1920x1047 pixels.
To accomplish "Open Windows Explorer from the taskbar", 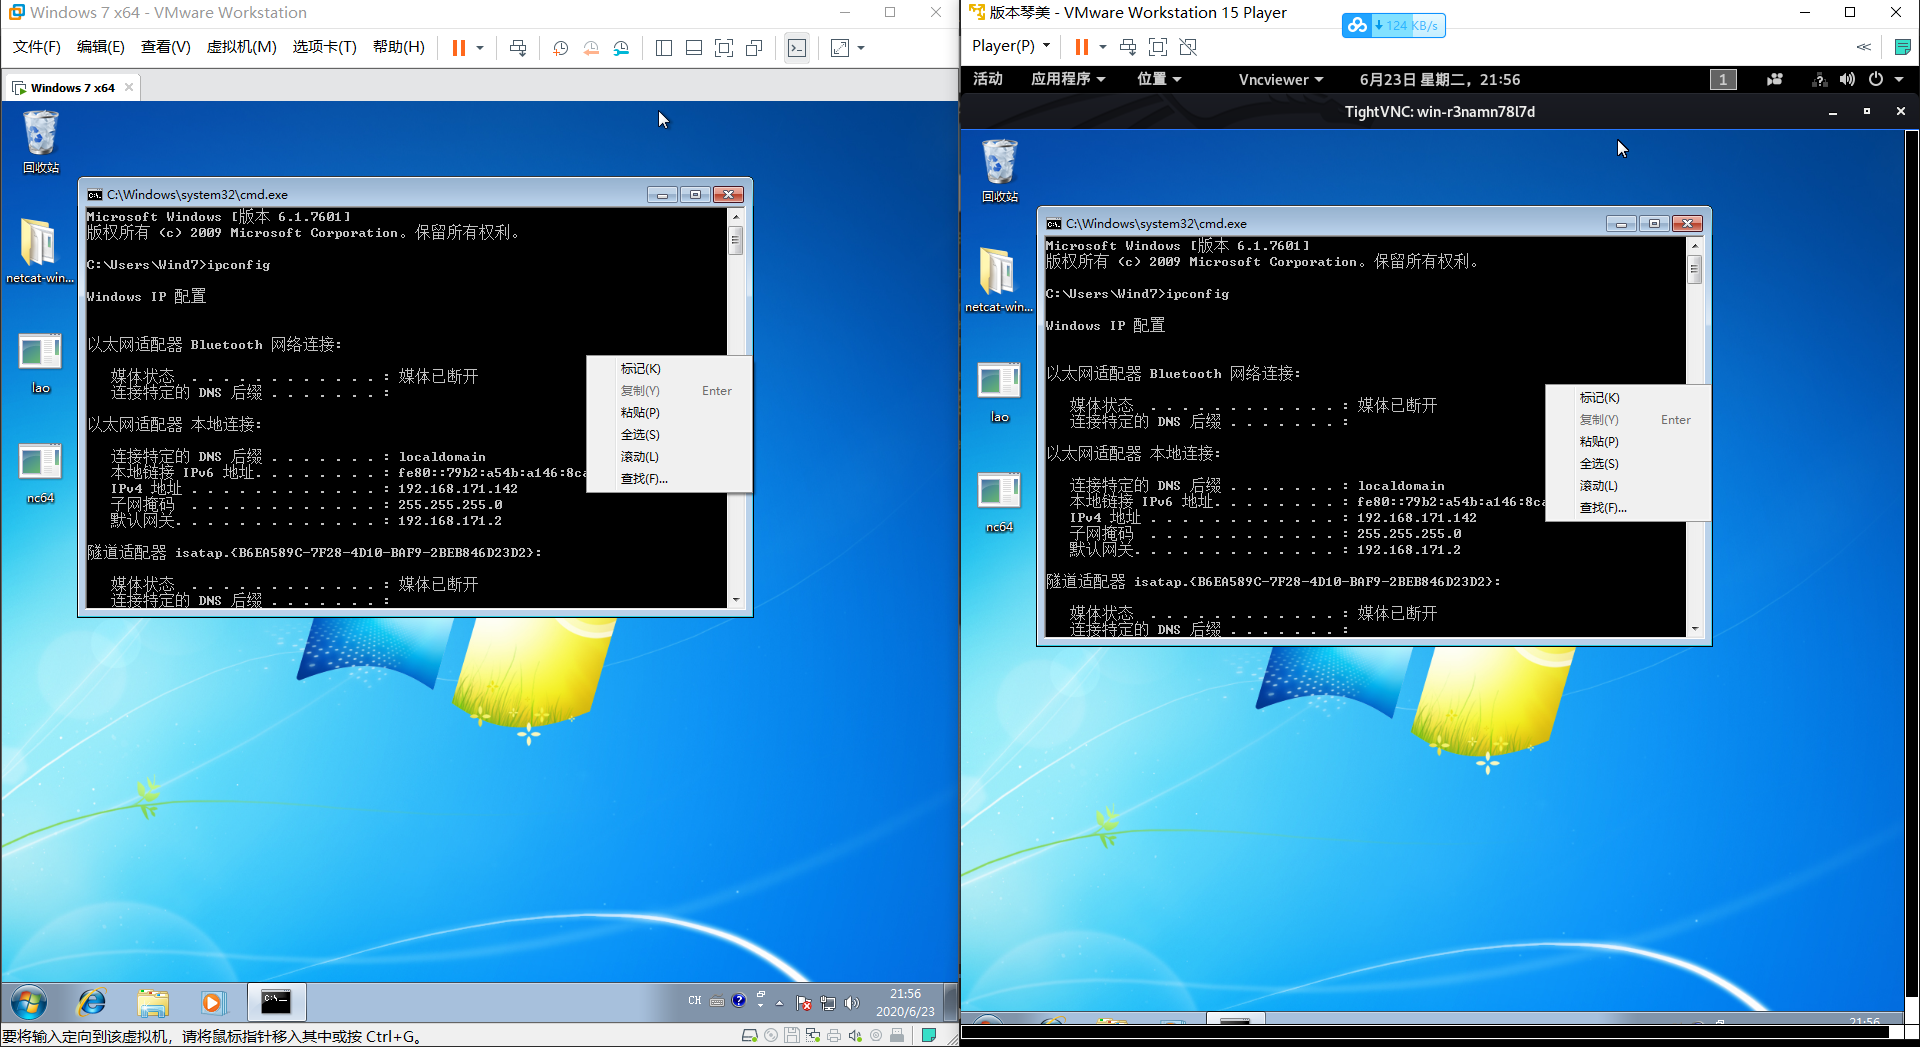I will [153, 1001].
